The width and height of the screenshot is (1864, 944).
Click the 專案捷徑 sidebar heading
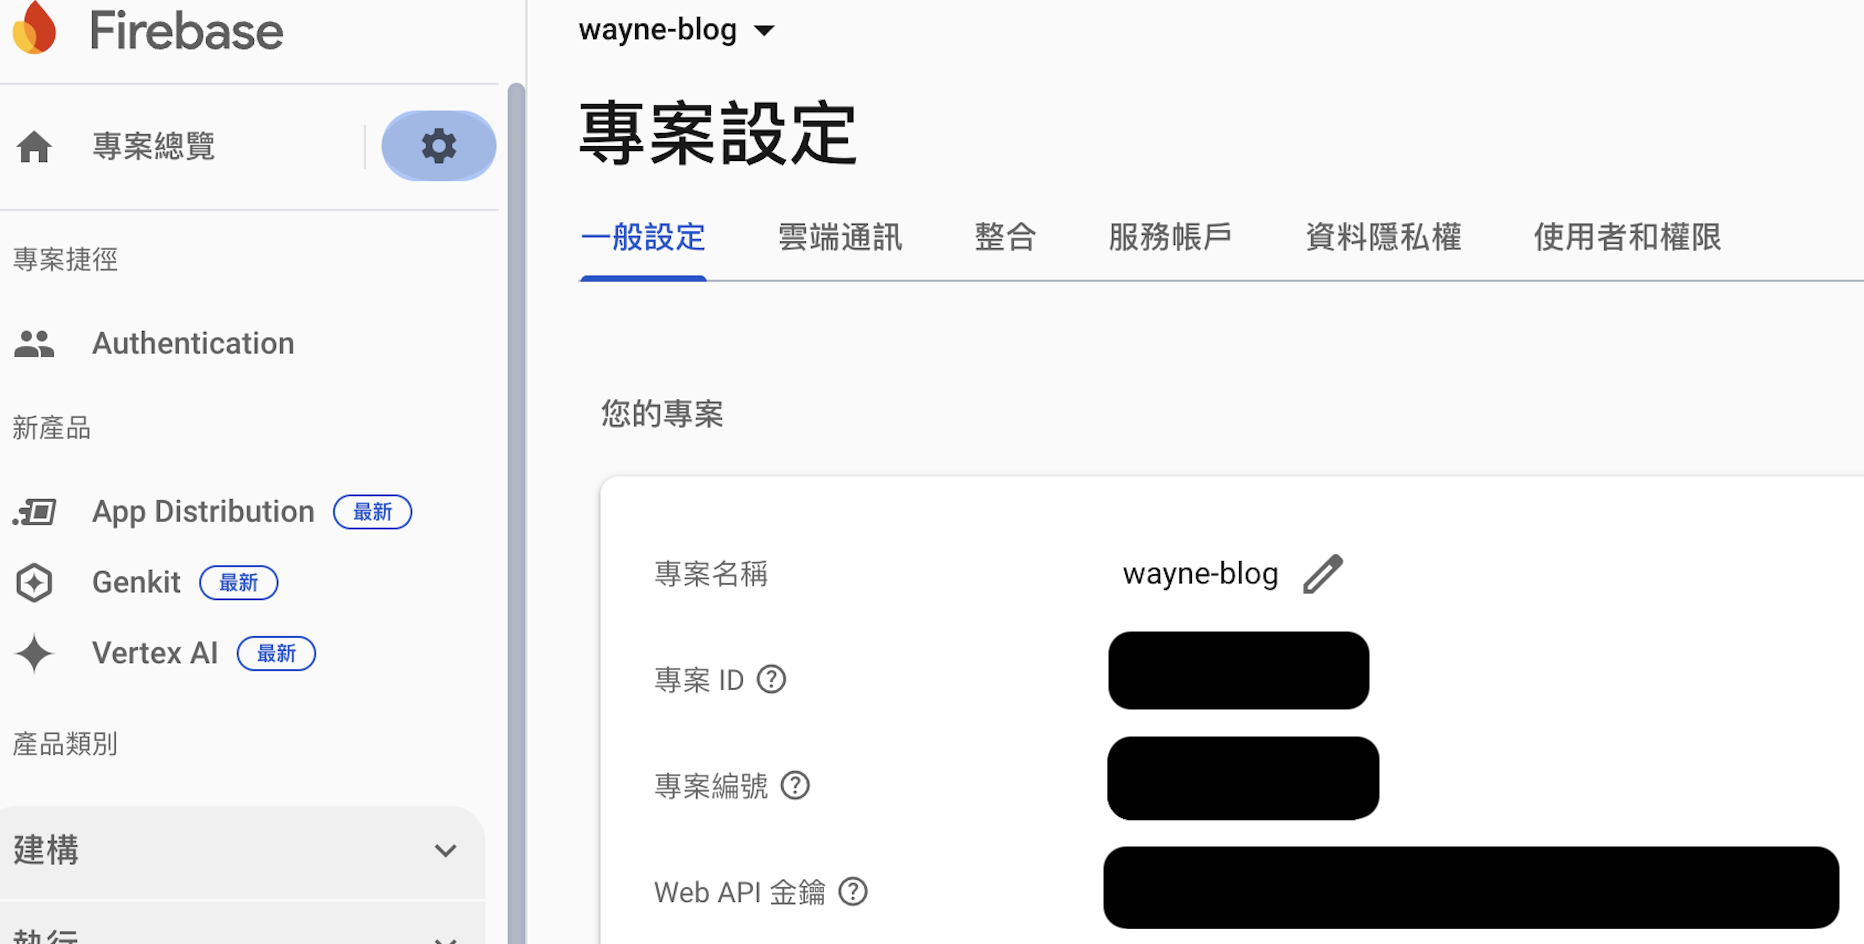pyautogui.click(x=65, y=260)
